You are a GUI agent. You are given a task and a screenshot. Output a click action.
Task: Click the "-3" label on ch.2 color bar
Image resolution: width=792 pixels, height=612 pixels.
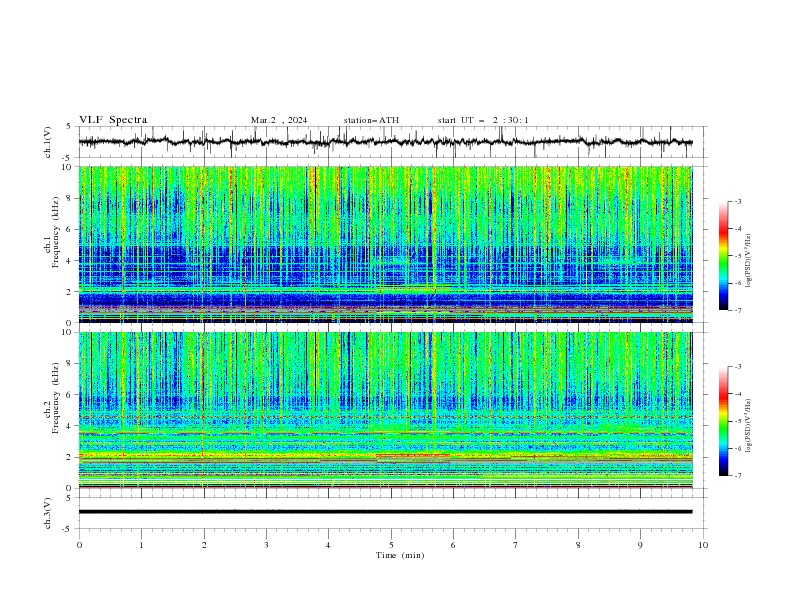pos(737,367)
